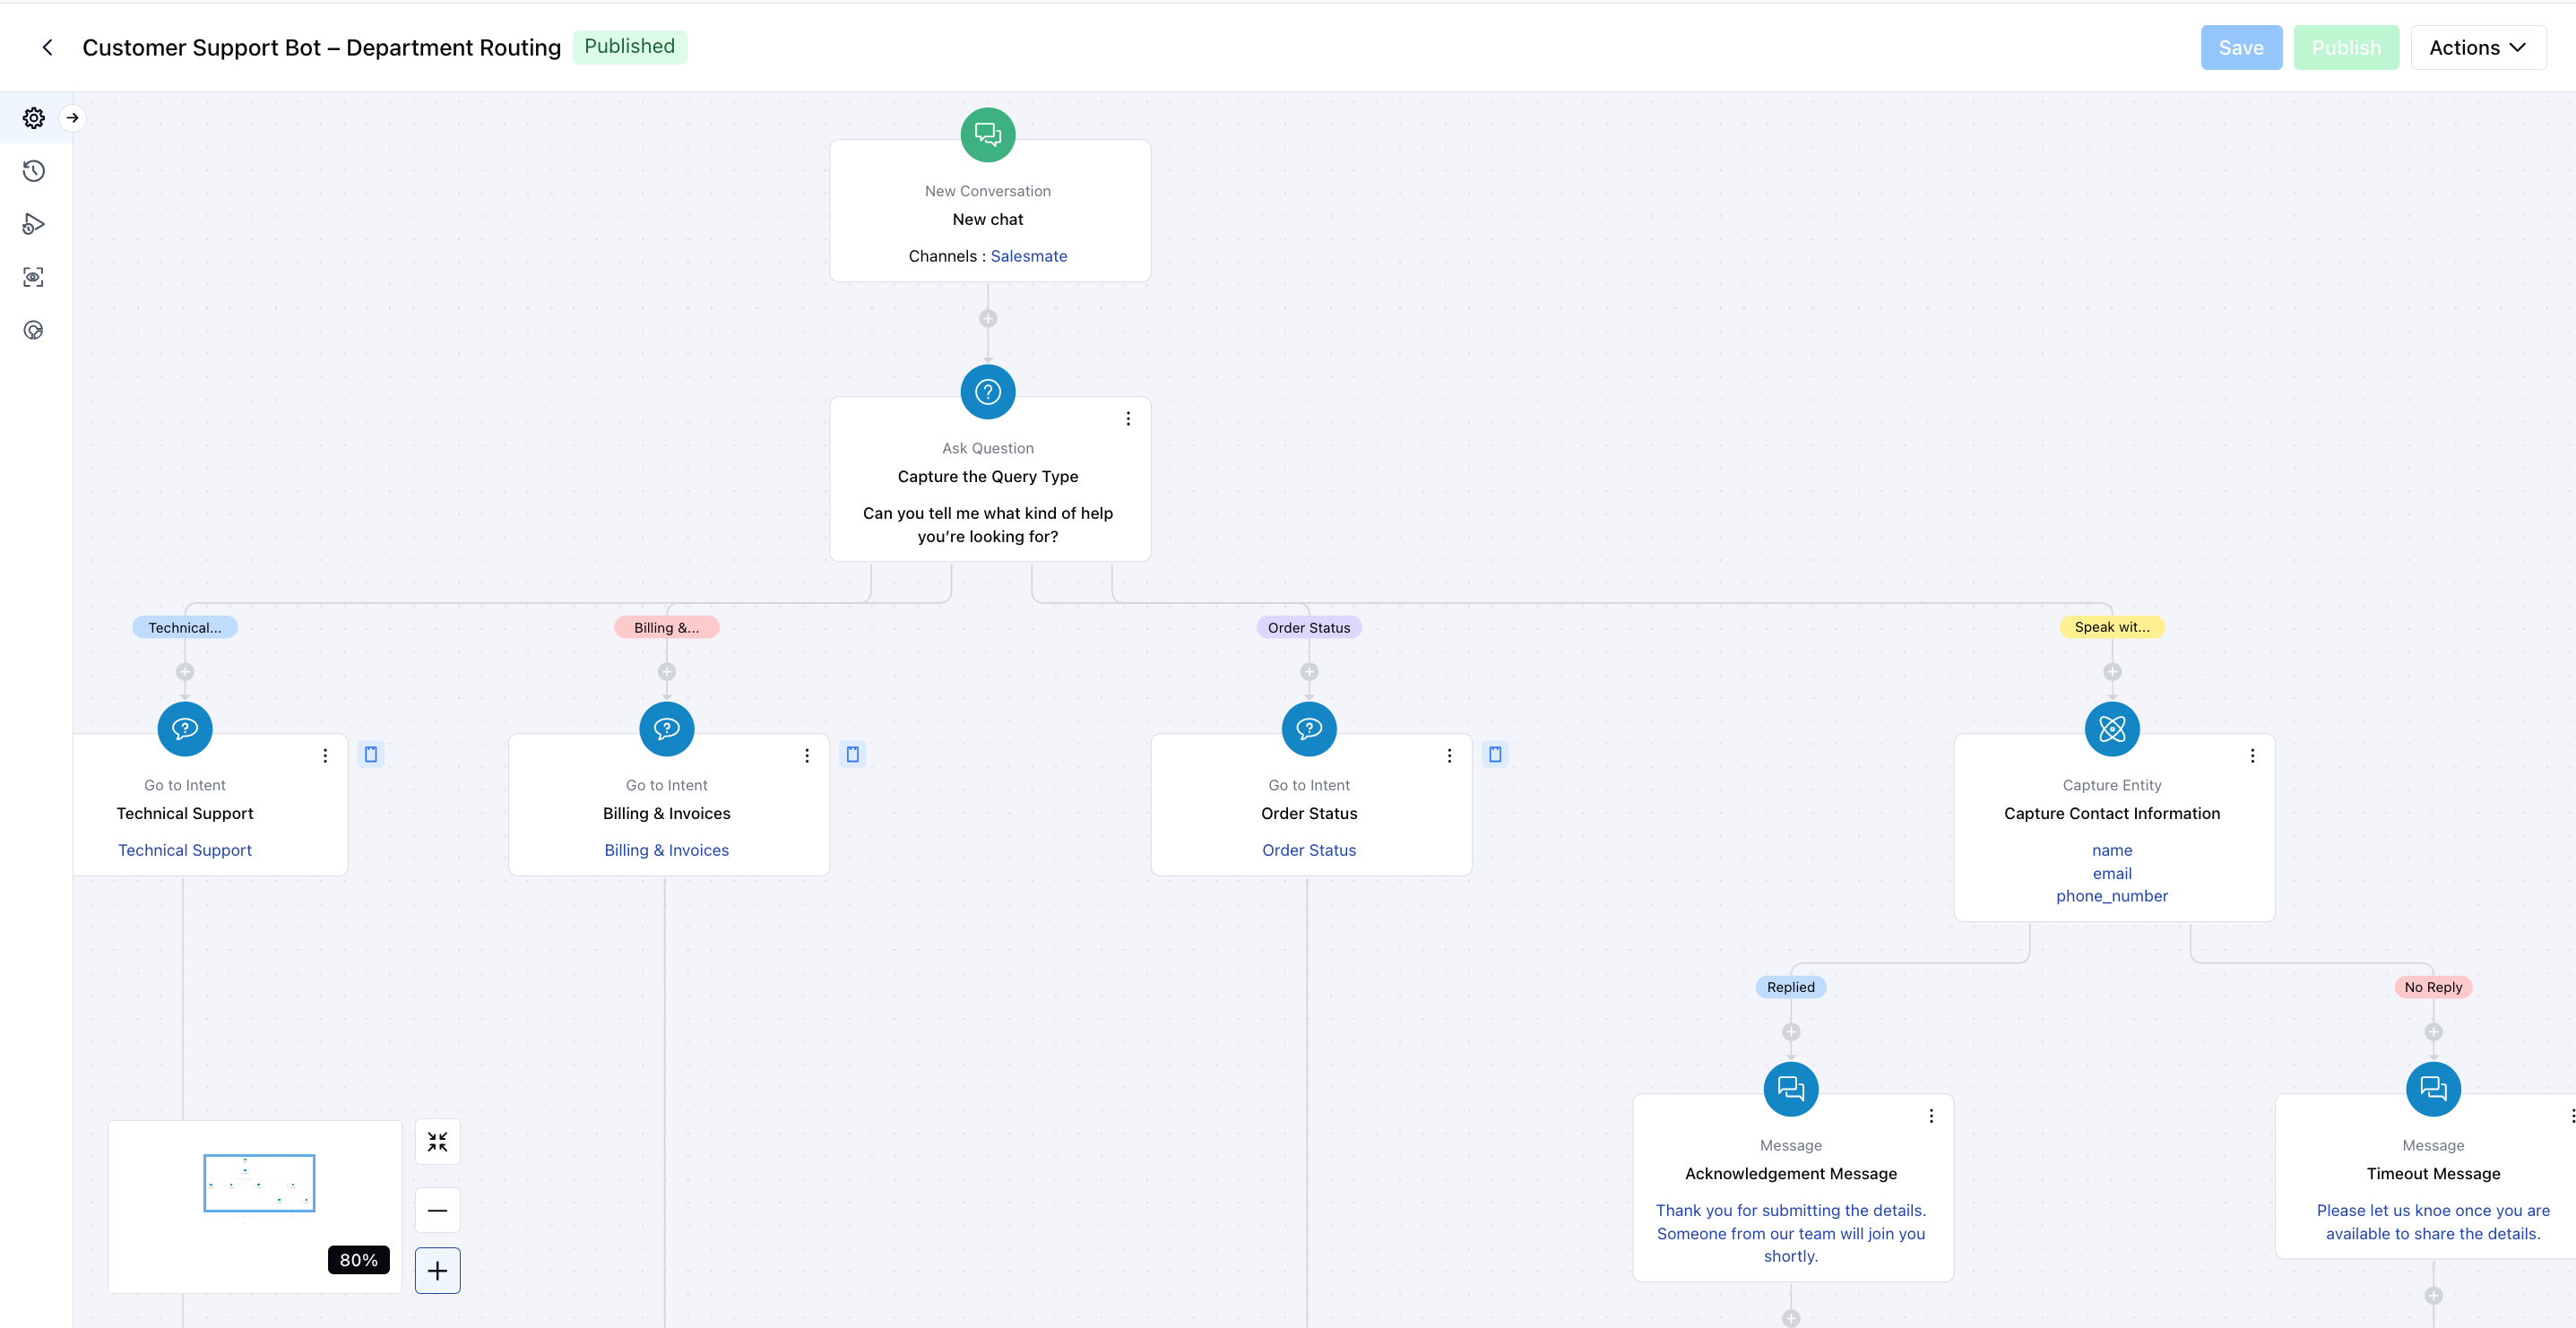The width and height of the screenshot is (2576, 1328).
Task: Expand the sidebar using arrow toggle
Action: click(72, 118)
